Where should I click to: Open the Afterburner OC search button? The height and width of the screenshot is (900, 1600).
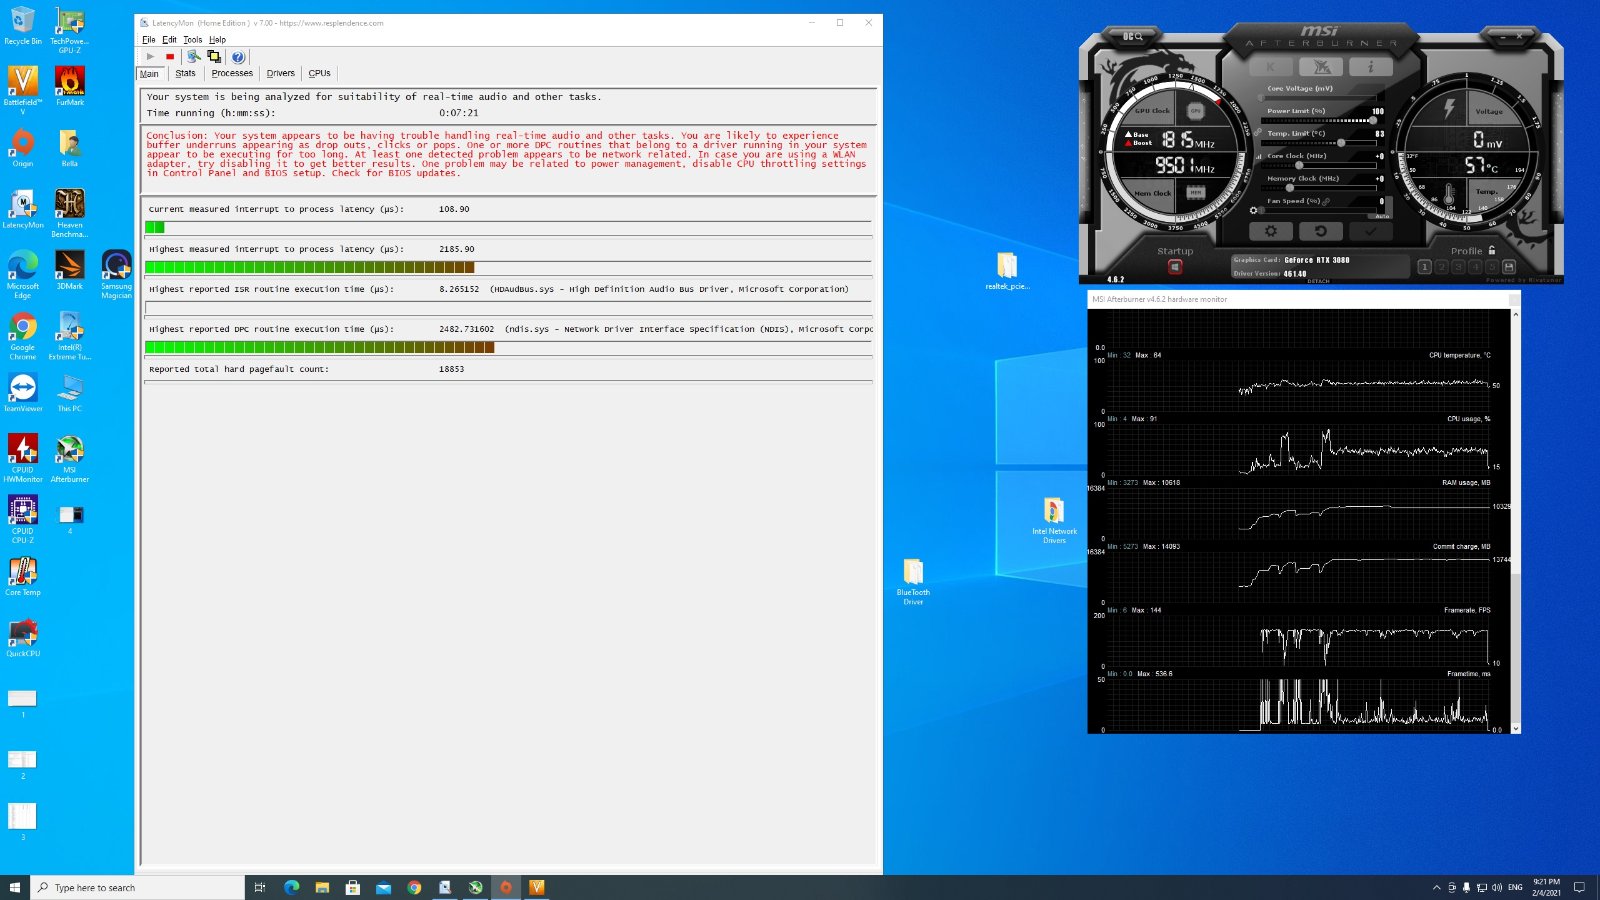click(1133, 36)
